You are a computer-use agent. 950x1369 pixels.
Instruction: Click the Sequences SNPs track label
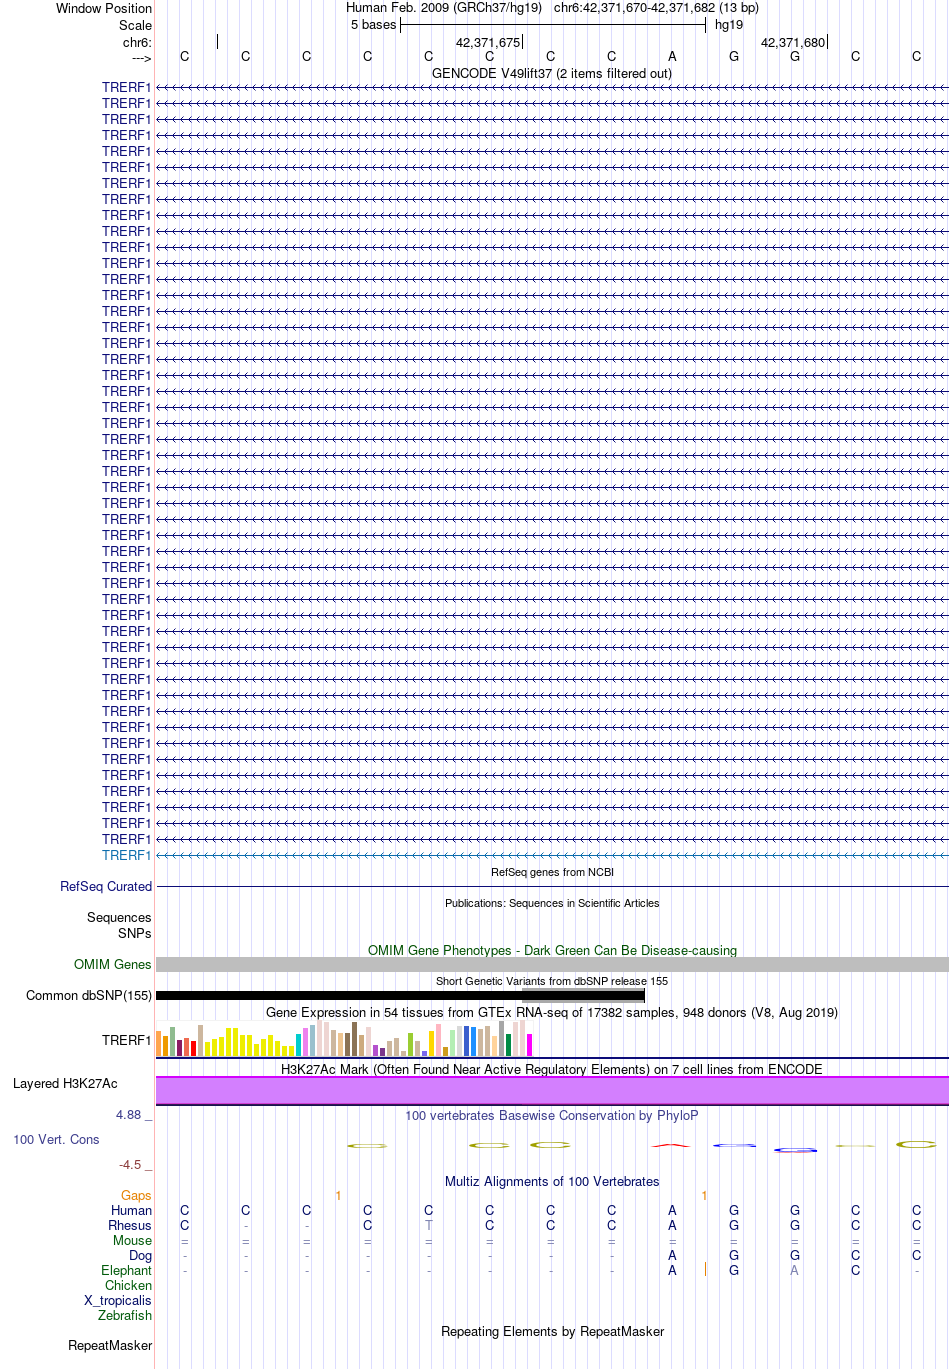point(119,925)
